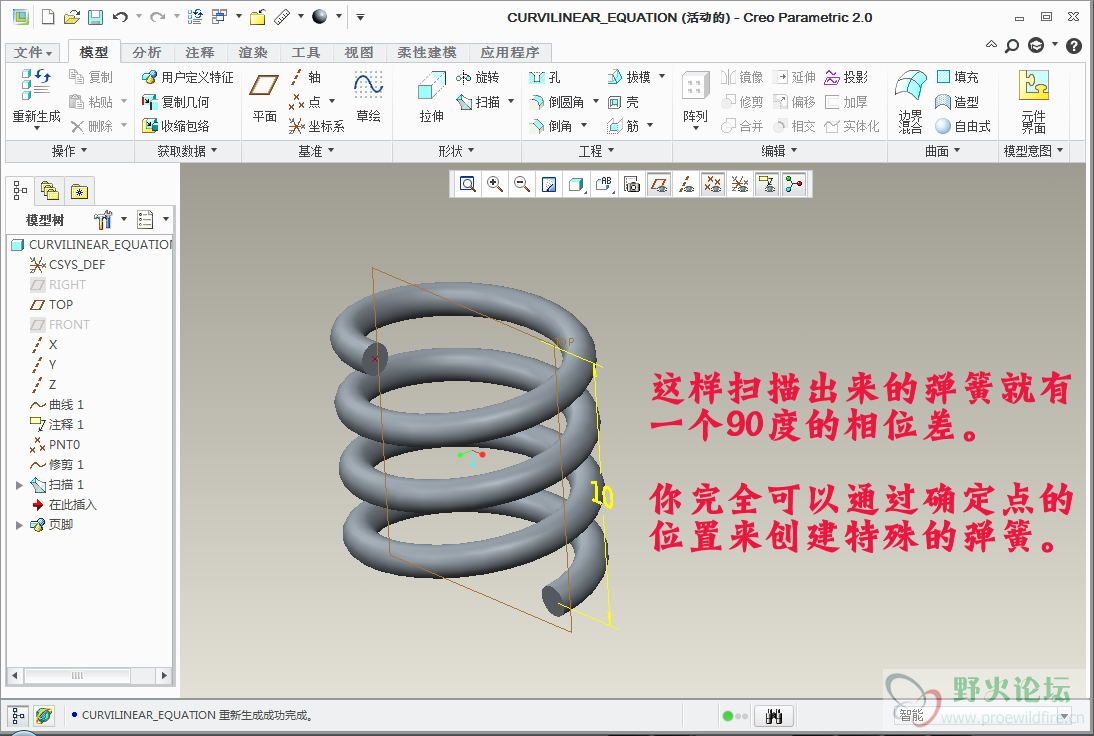Save the model with floppy disk icon
Image resolution: width=1094 pixels, height=736 pixels.
click(95, 17)
